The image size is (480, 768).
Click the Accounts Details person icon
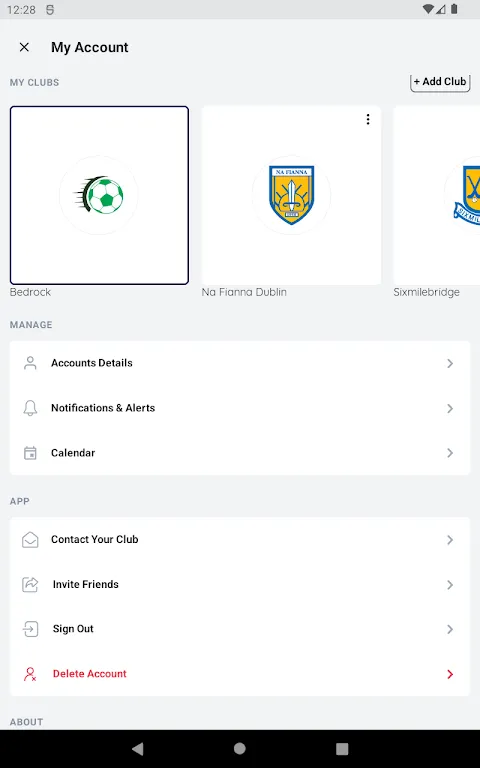[x=30, y=363]
